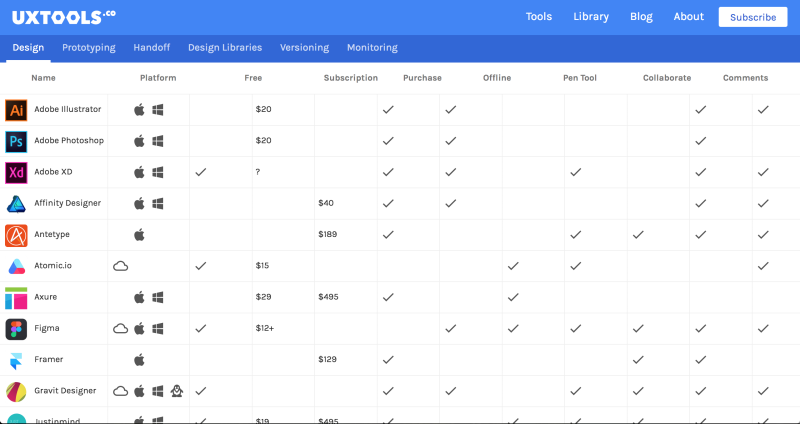The image size is (800, 424).
Task: Click the Windows icon in Adobe Illustrator row
Action: point(158,110)
